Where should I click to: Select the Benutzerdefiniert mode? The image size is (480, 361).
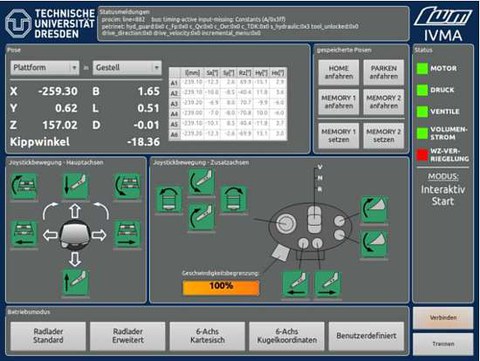click(x=366, y=336)
